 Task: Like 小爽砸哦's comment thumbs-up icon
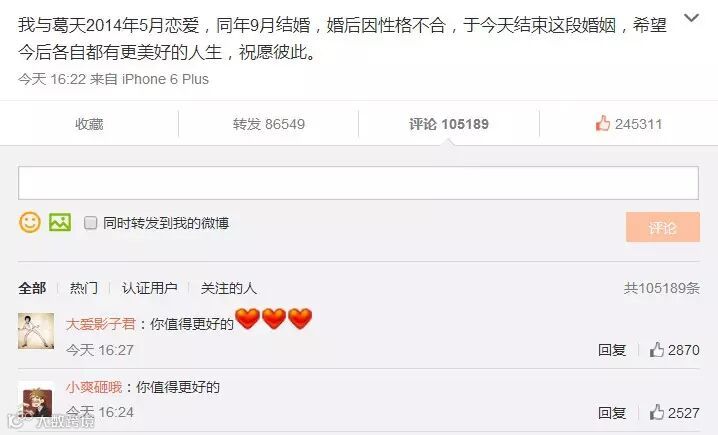click(657, 412)
